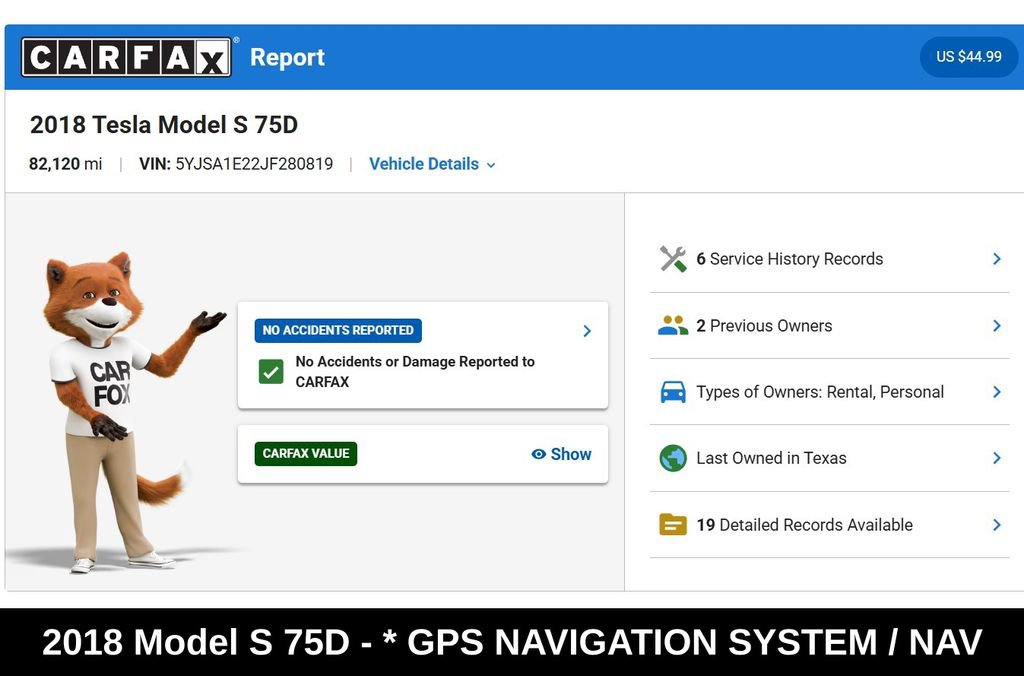Open the chevron for Detailed Records Available

point(997,524)
